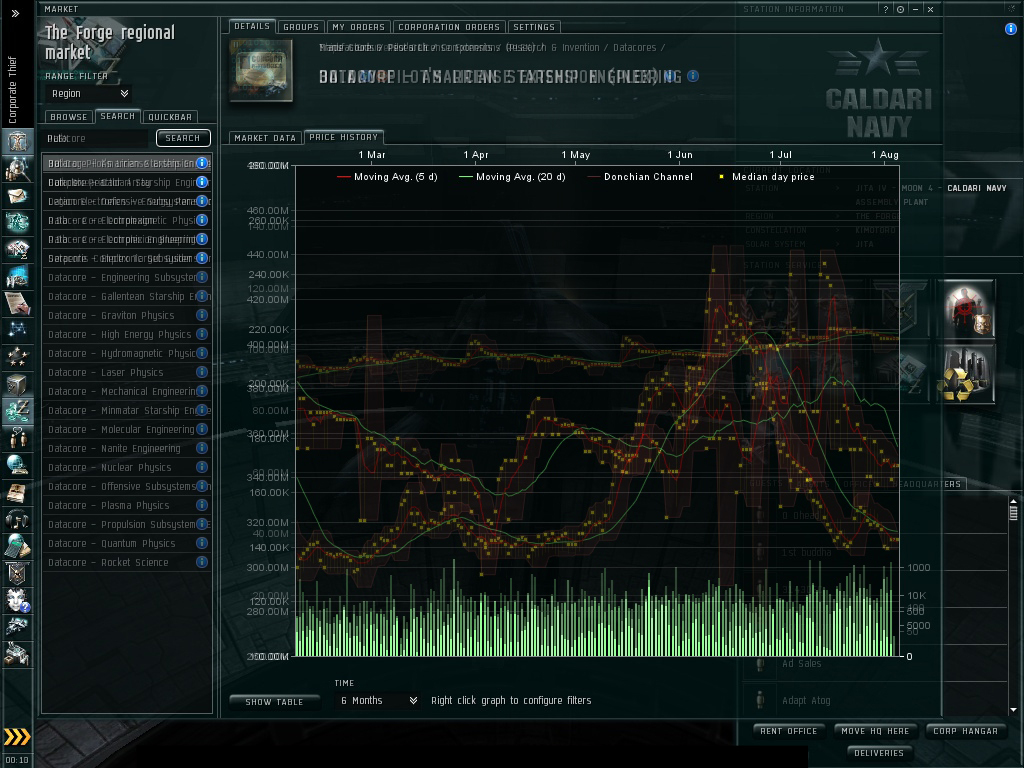Show info for Datacore - Plasma Physics
1024x768 pixels.
click(x=202, y=505)
